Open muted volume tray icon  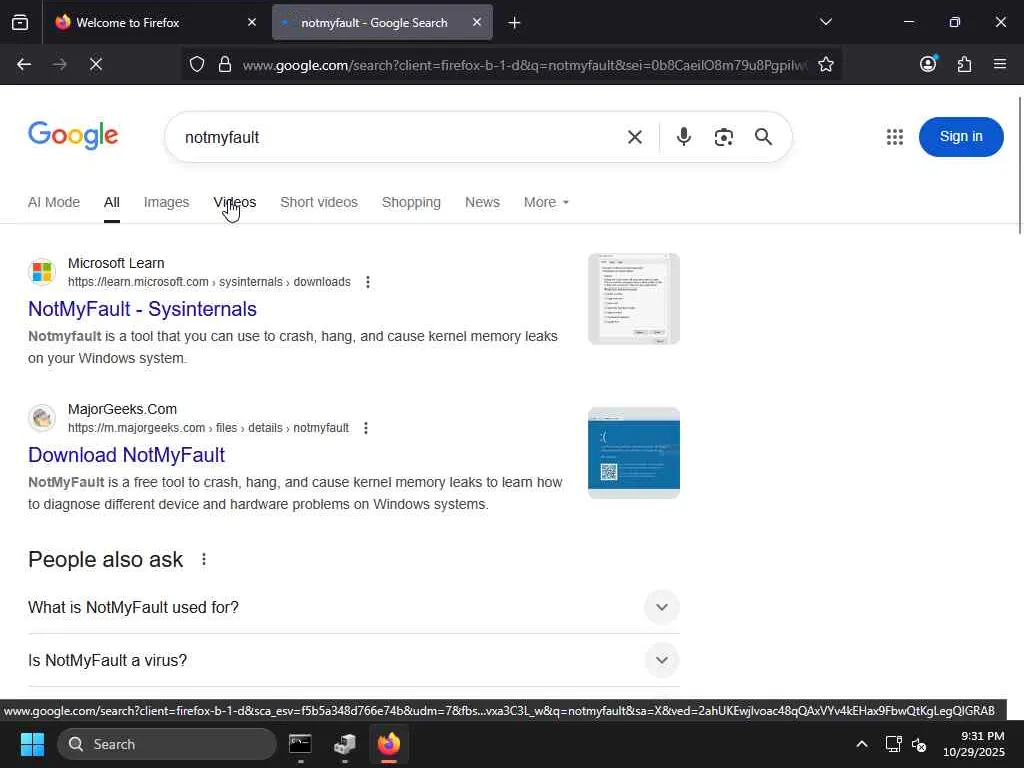click(x=919, y=744)
